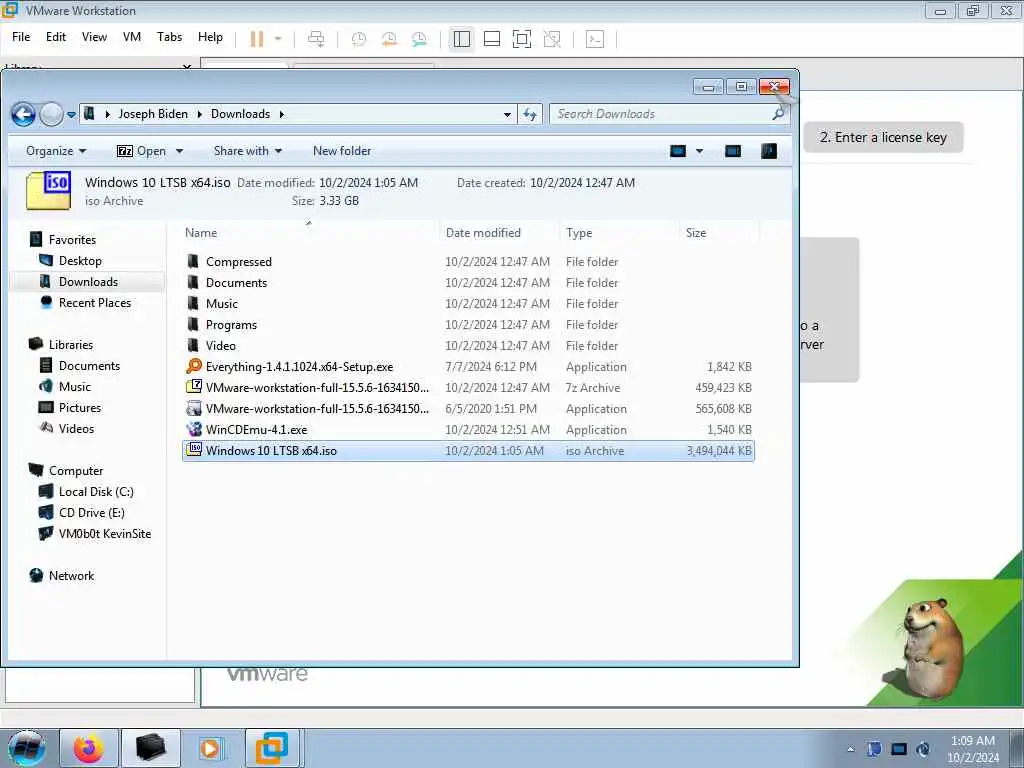Toggle the thumbnail bar view icon
This screenshot has height=768, width=1024.
point(492,39)
